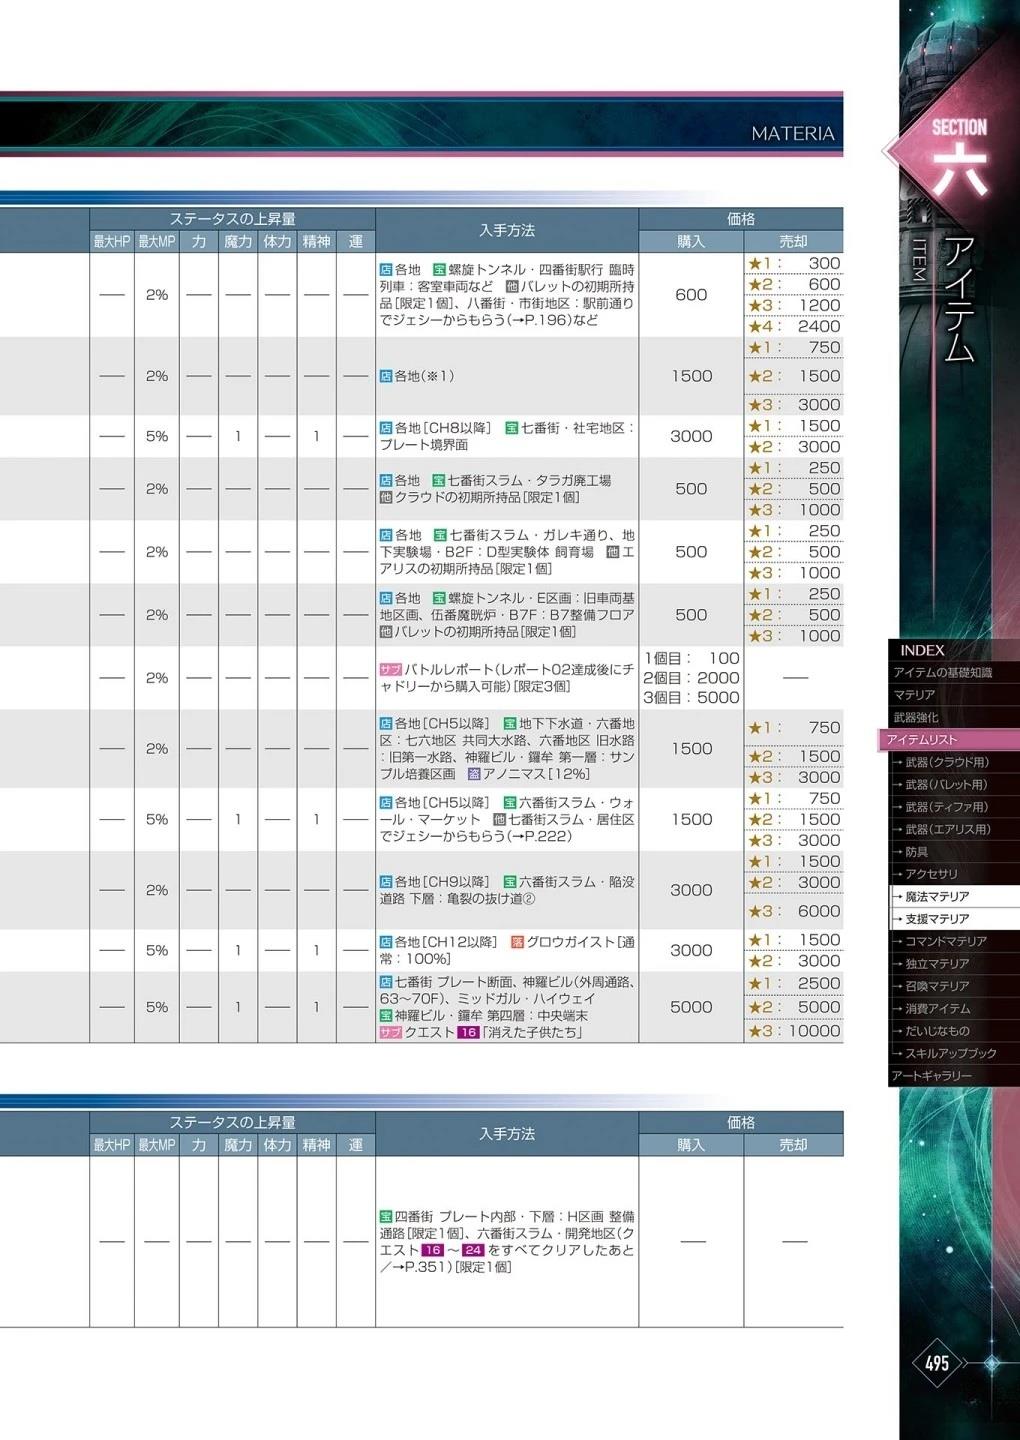1020x1440 pixels.
Task: Click the SECTION 六 chapter marker
Action: [x=958, y=155]
